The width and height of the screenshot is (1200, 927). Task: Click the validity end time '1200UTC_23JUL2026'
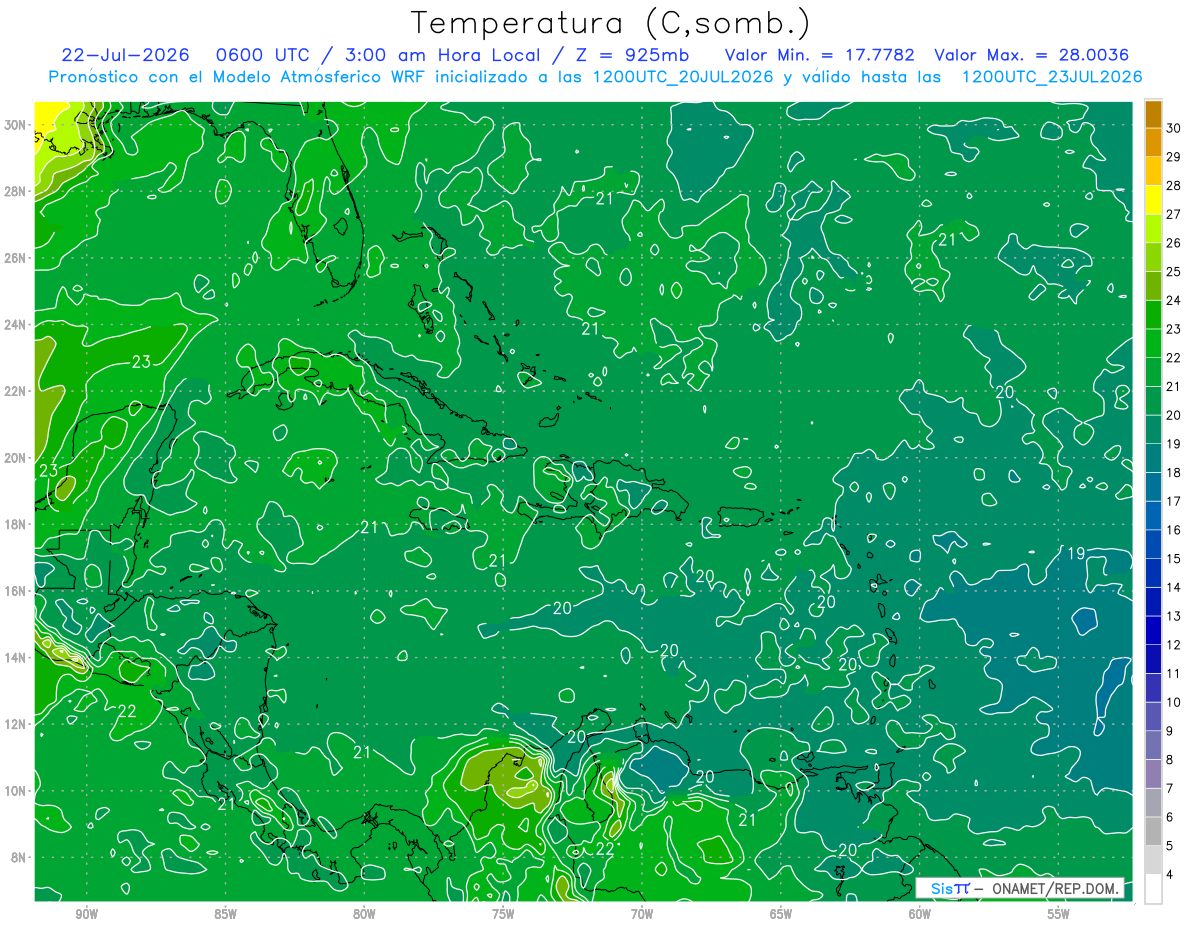coord(1052,77)
